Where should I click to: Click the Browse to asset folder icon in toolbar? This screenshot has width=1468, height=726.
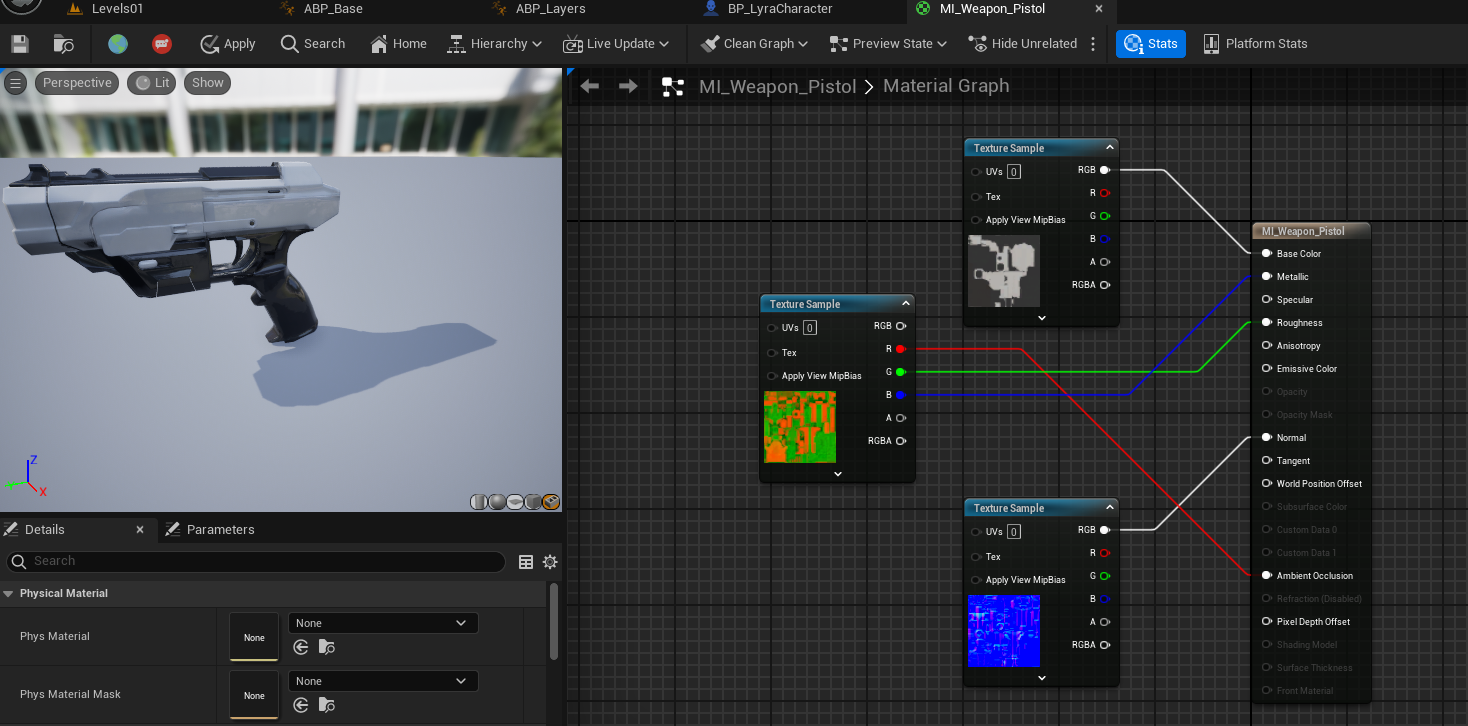(64, 44)
